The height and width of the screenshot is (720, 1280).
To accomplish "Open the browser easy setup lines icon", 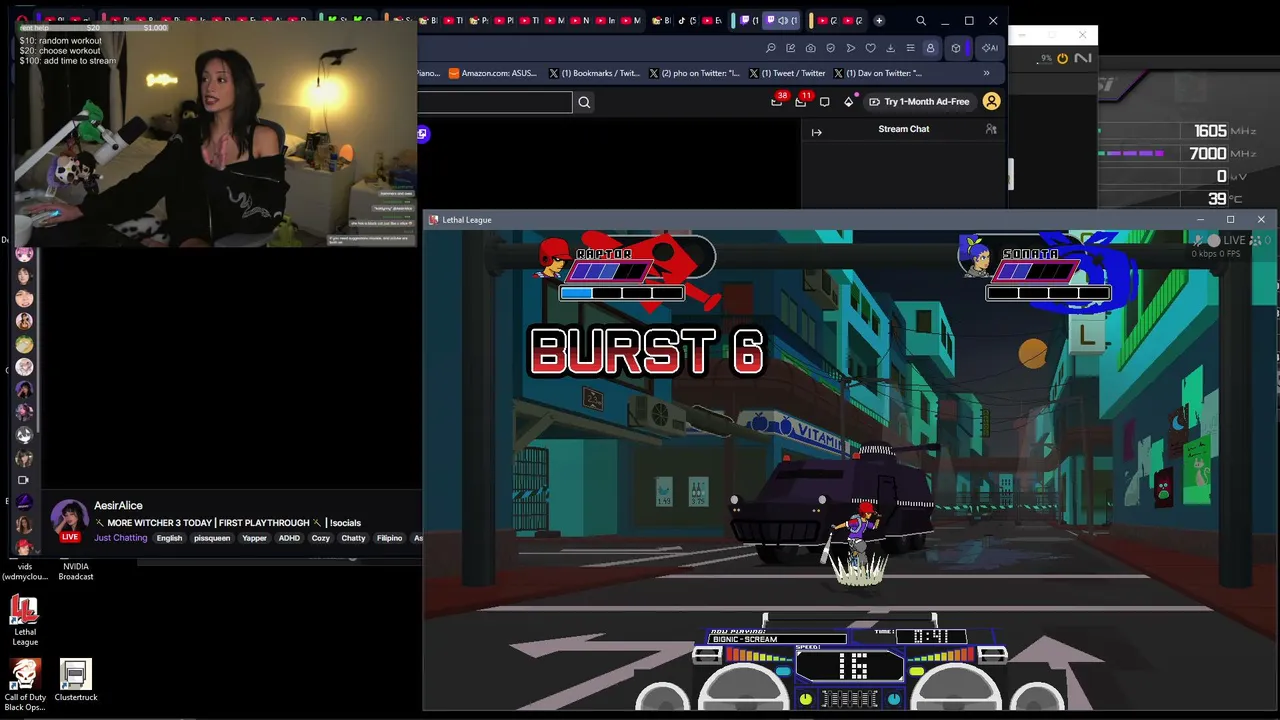I will pos(910,48).
